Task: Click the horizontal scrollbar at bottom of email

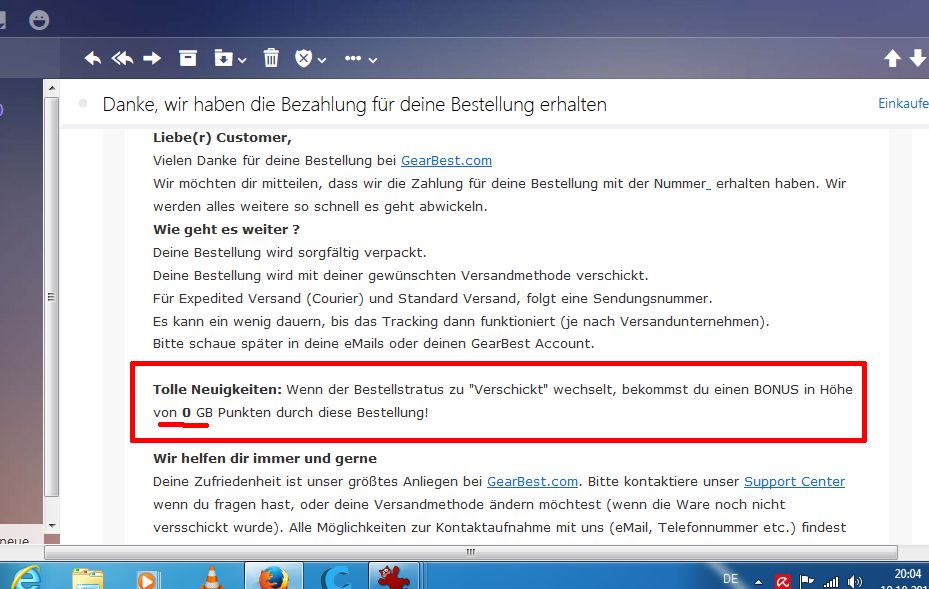Action: 470,552
